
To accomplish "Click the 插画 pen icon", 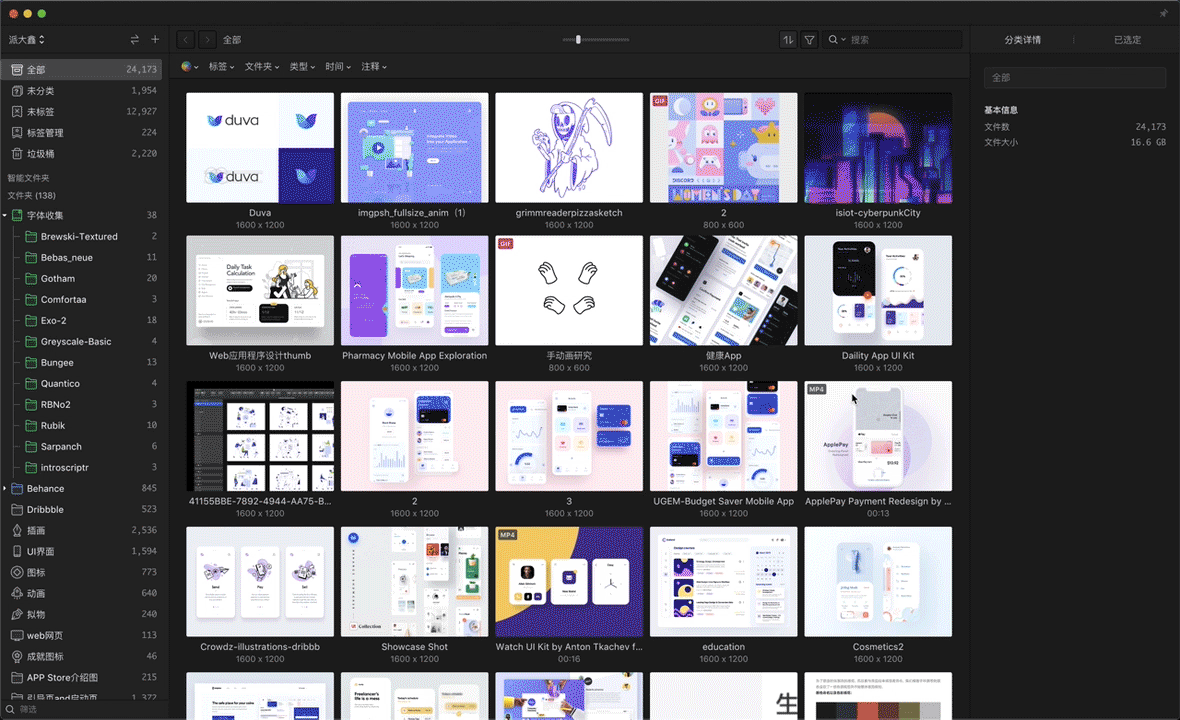I will [x=17, y=530].
